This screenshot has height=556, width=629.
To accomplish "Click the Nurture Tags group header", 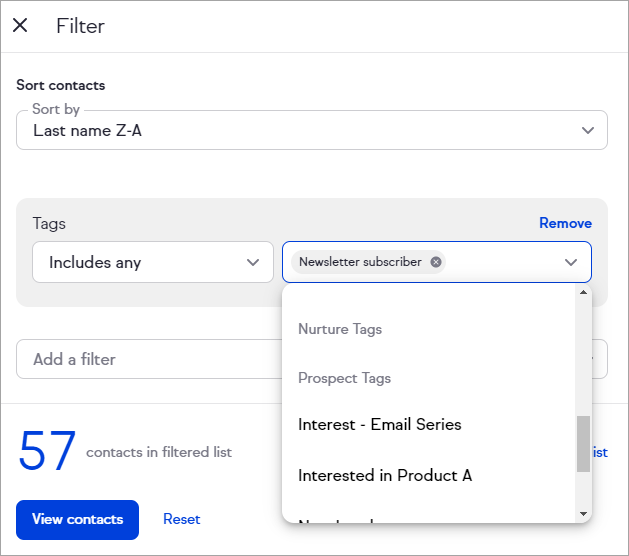I will pyautogui.click(x=340, y=329).
